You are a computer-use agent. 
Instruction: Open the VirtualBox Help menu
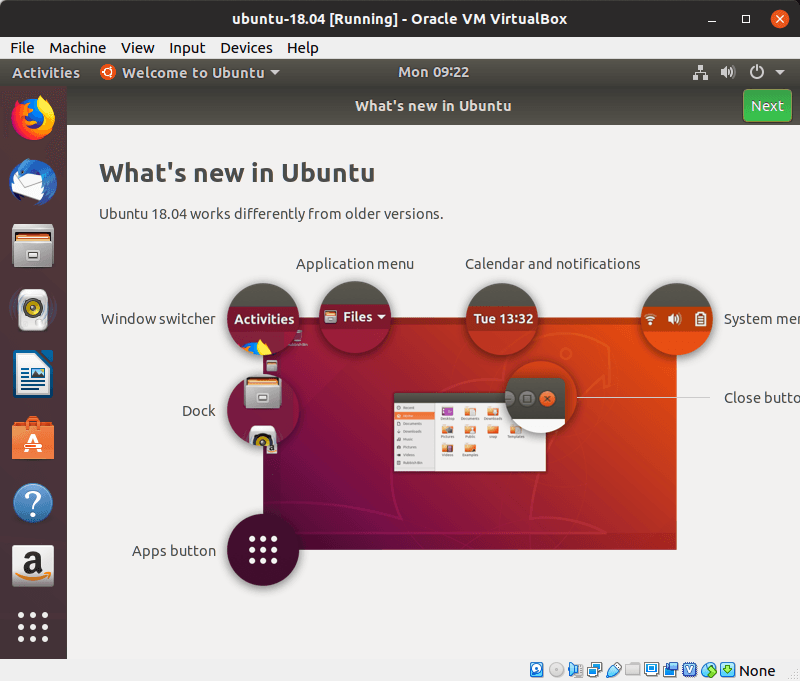pyautogui.click(x=303, y=48)
